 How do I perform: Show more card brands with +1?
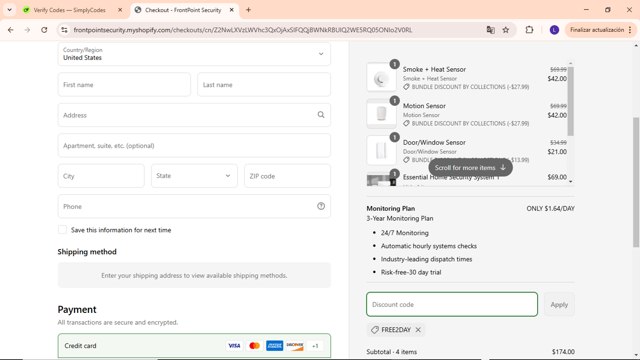click(315, 346)
